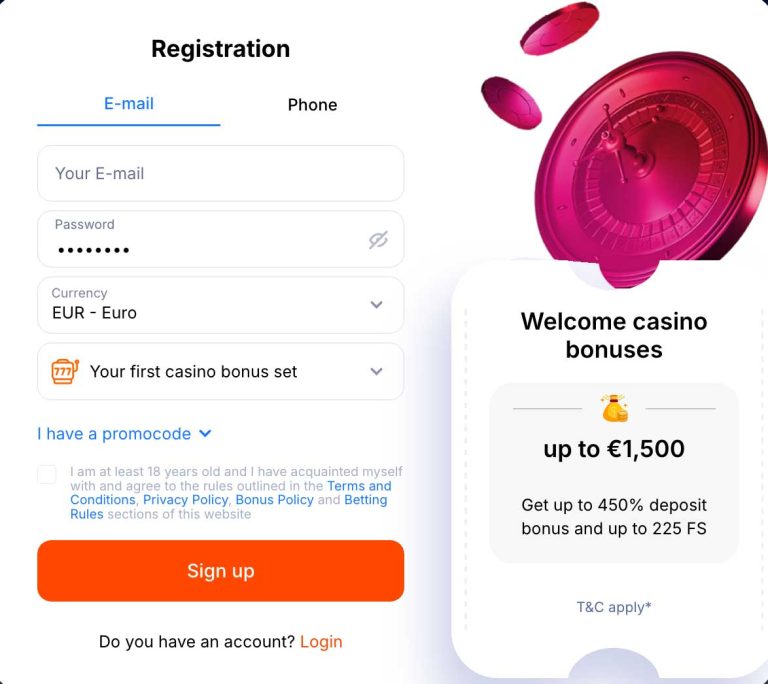
Task: Click the 'up to €1,500' bonus card
Action: pos(614,472)
